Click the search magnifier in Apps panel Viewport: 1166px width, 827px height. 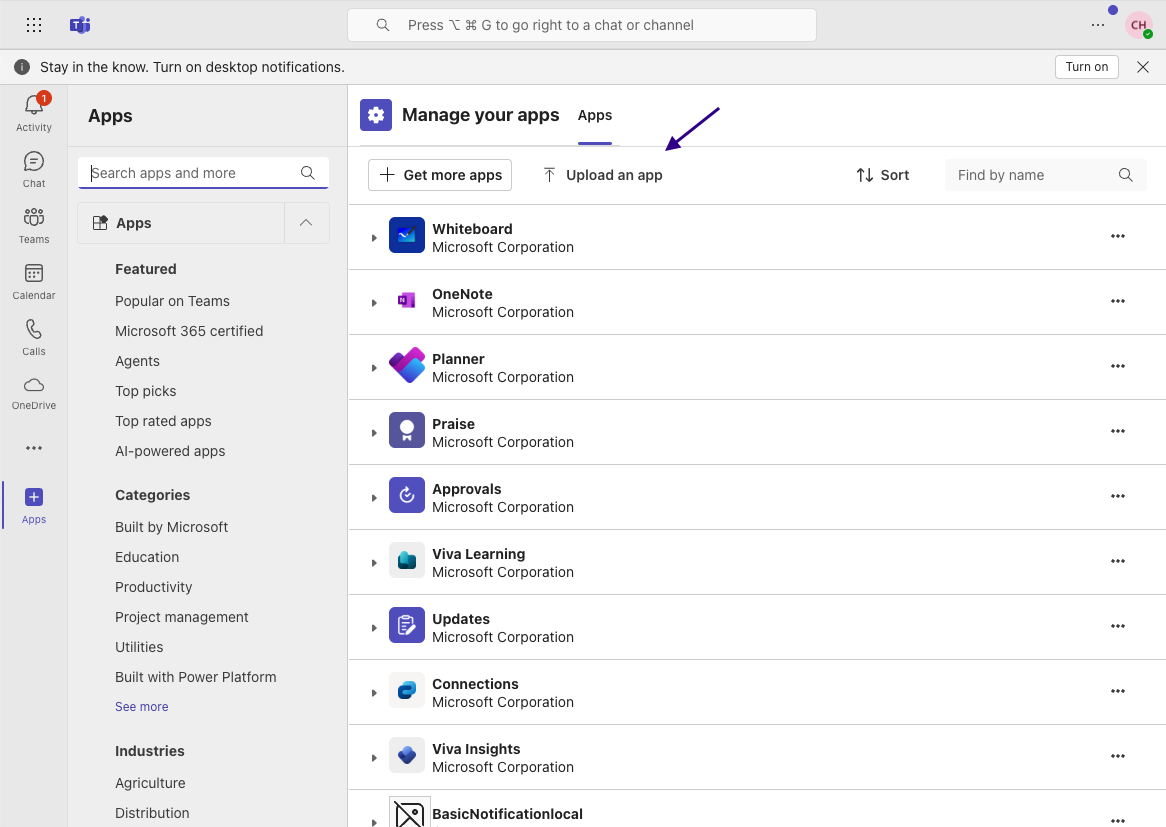pos(308,173)
